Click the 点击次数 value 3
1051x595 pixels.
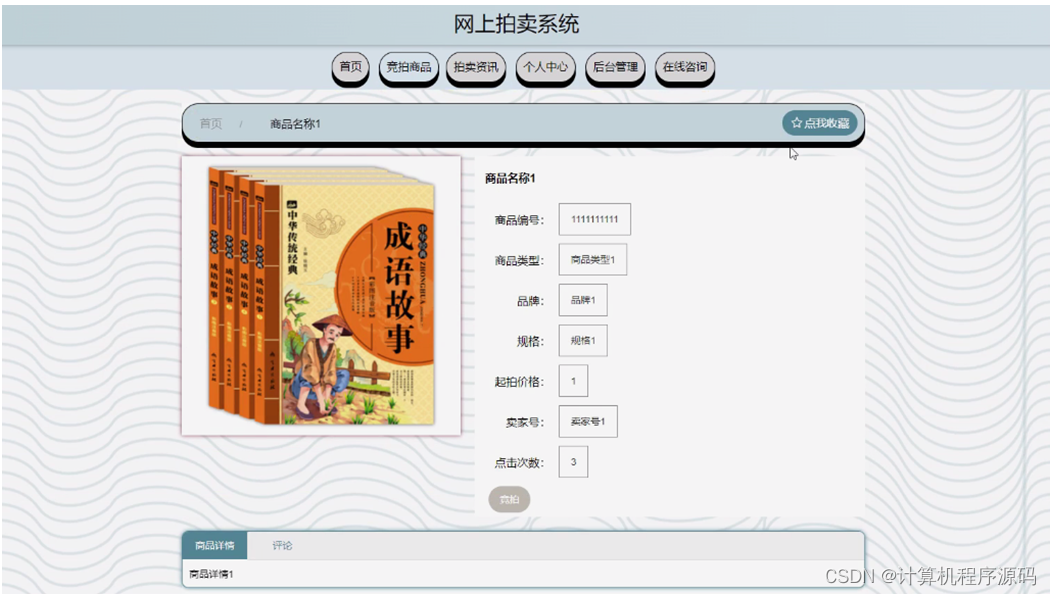pyautogui.click(x=573, y=462)
